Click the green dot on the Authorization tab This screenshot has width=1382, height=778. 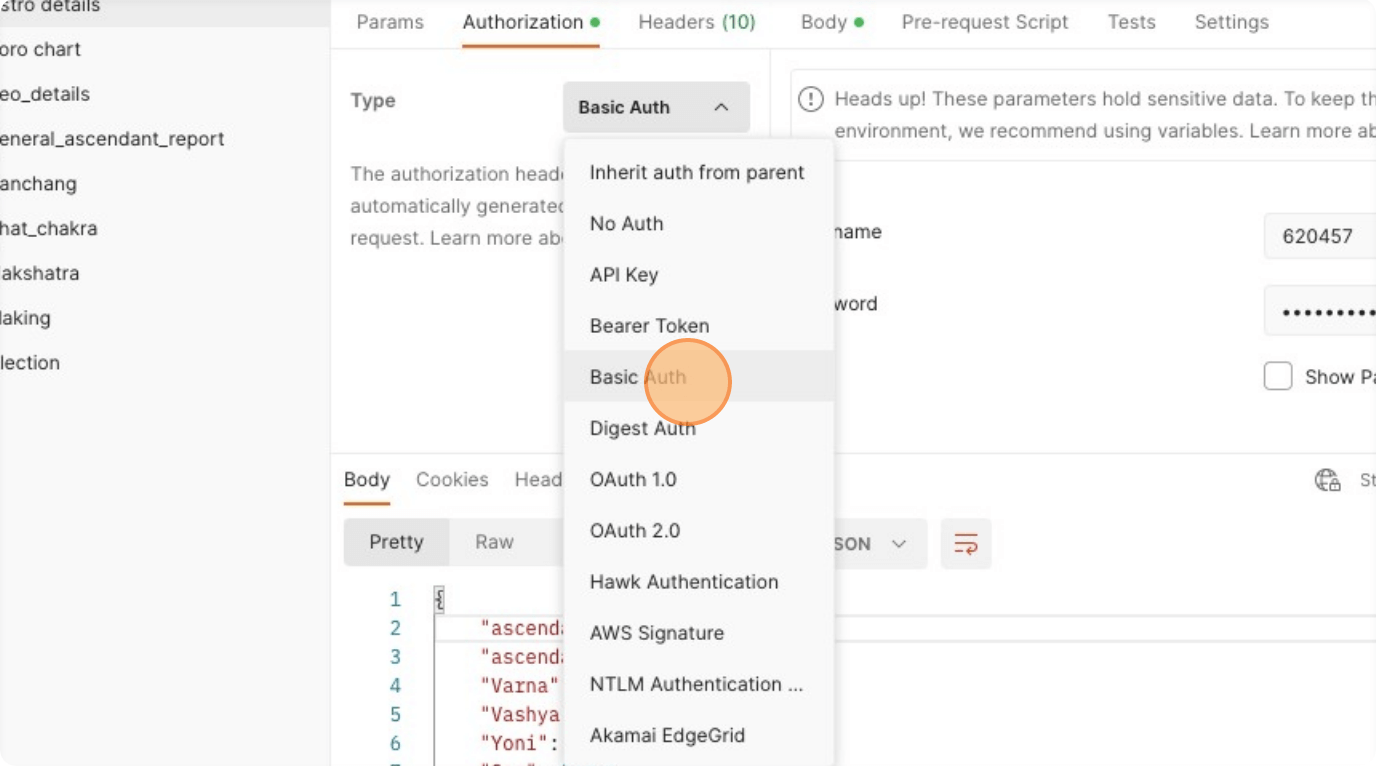(x=595, y=21)
